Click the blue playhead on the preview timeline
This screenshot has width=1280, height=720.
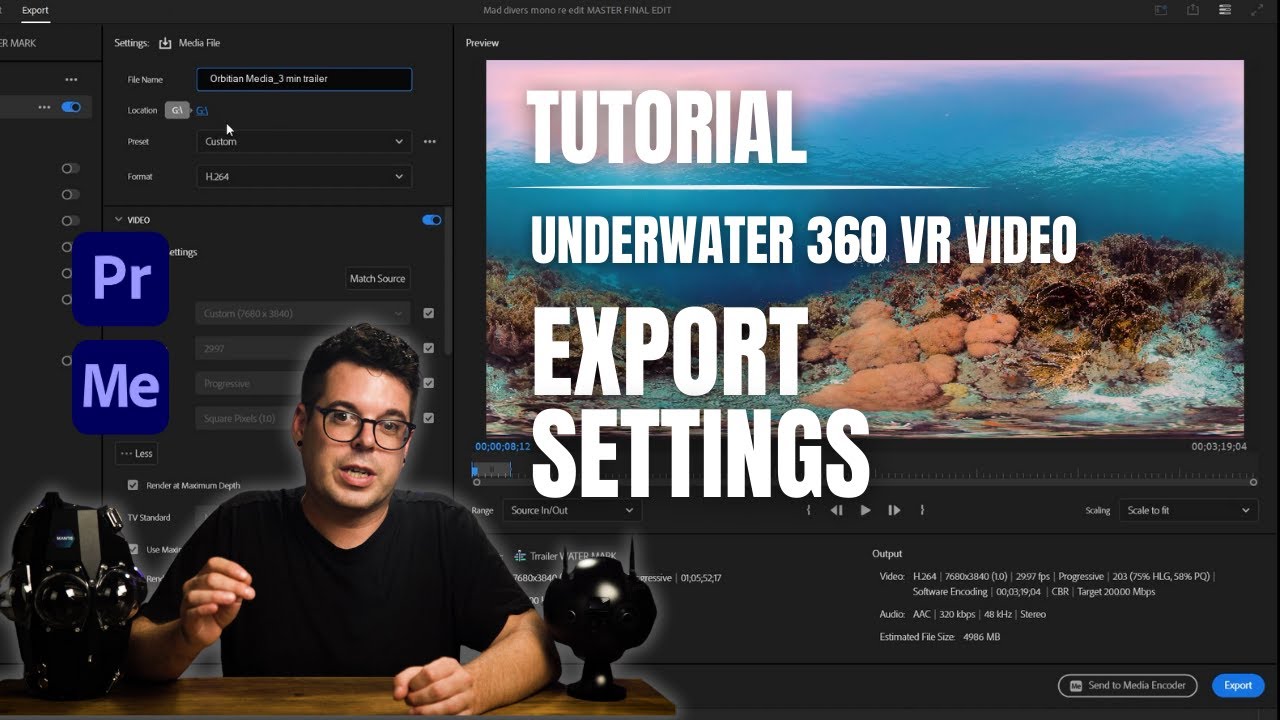(475, 470)
